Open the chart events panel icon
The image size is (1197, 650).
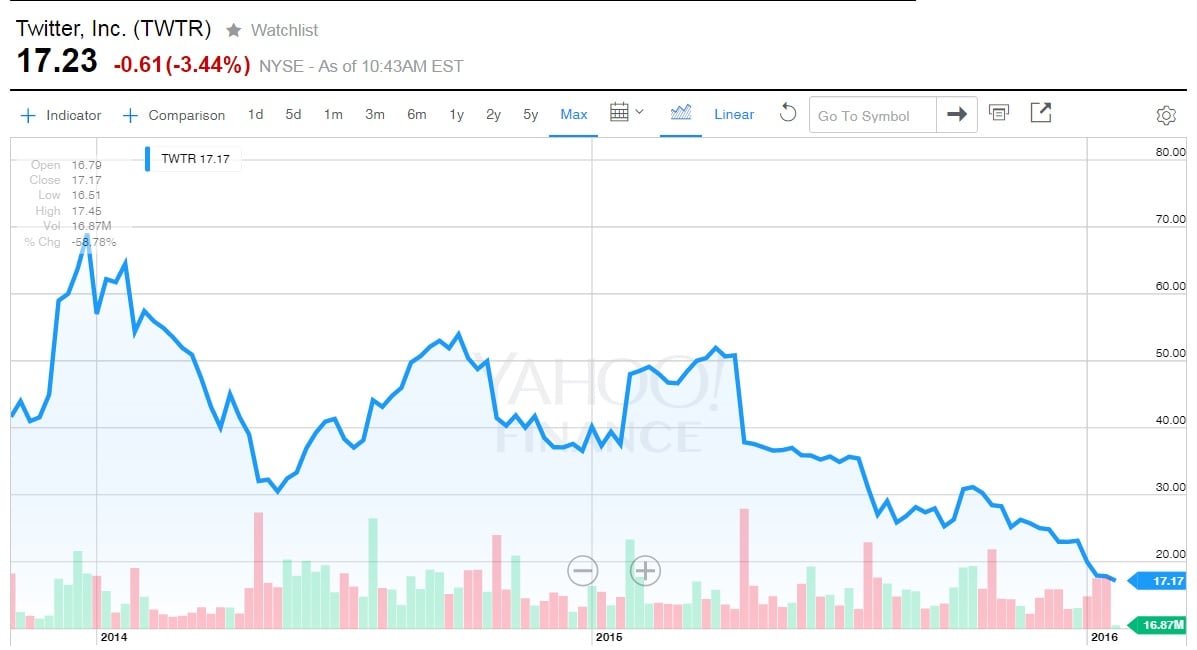click(x=998, y=113)
